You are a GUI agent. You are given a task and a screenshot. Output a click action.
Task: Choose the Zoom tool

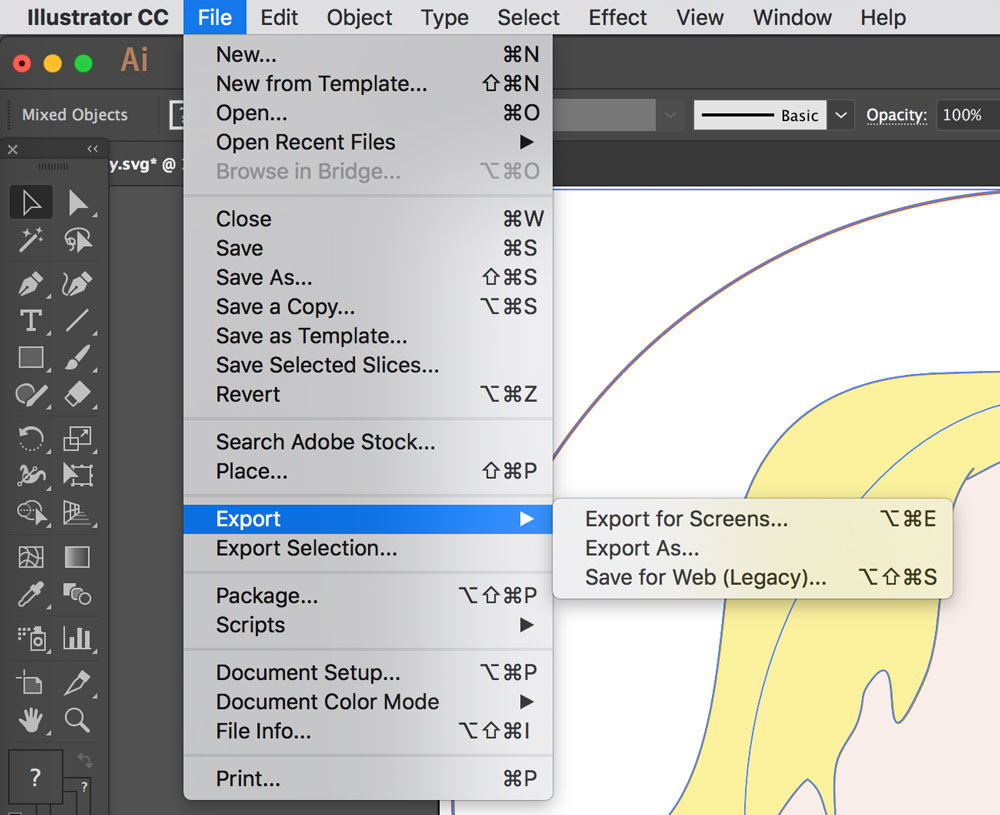point(79,720)
